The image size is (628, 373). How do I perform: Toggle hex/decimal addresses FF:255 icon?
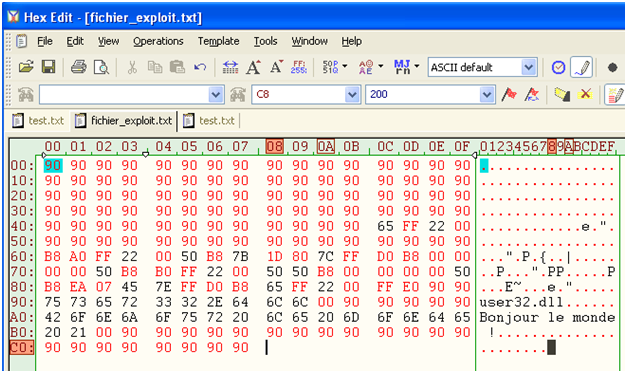point(299,67)
